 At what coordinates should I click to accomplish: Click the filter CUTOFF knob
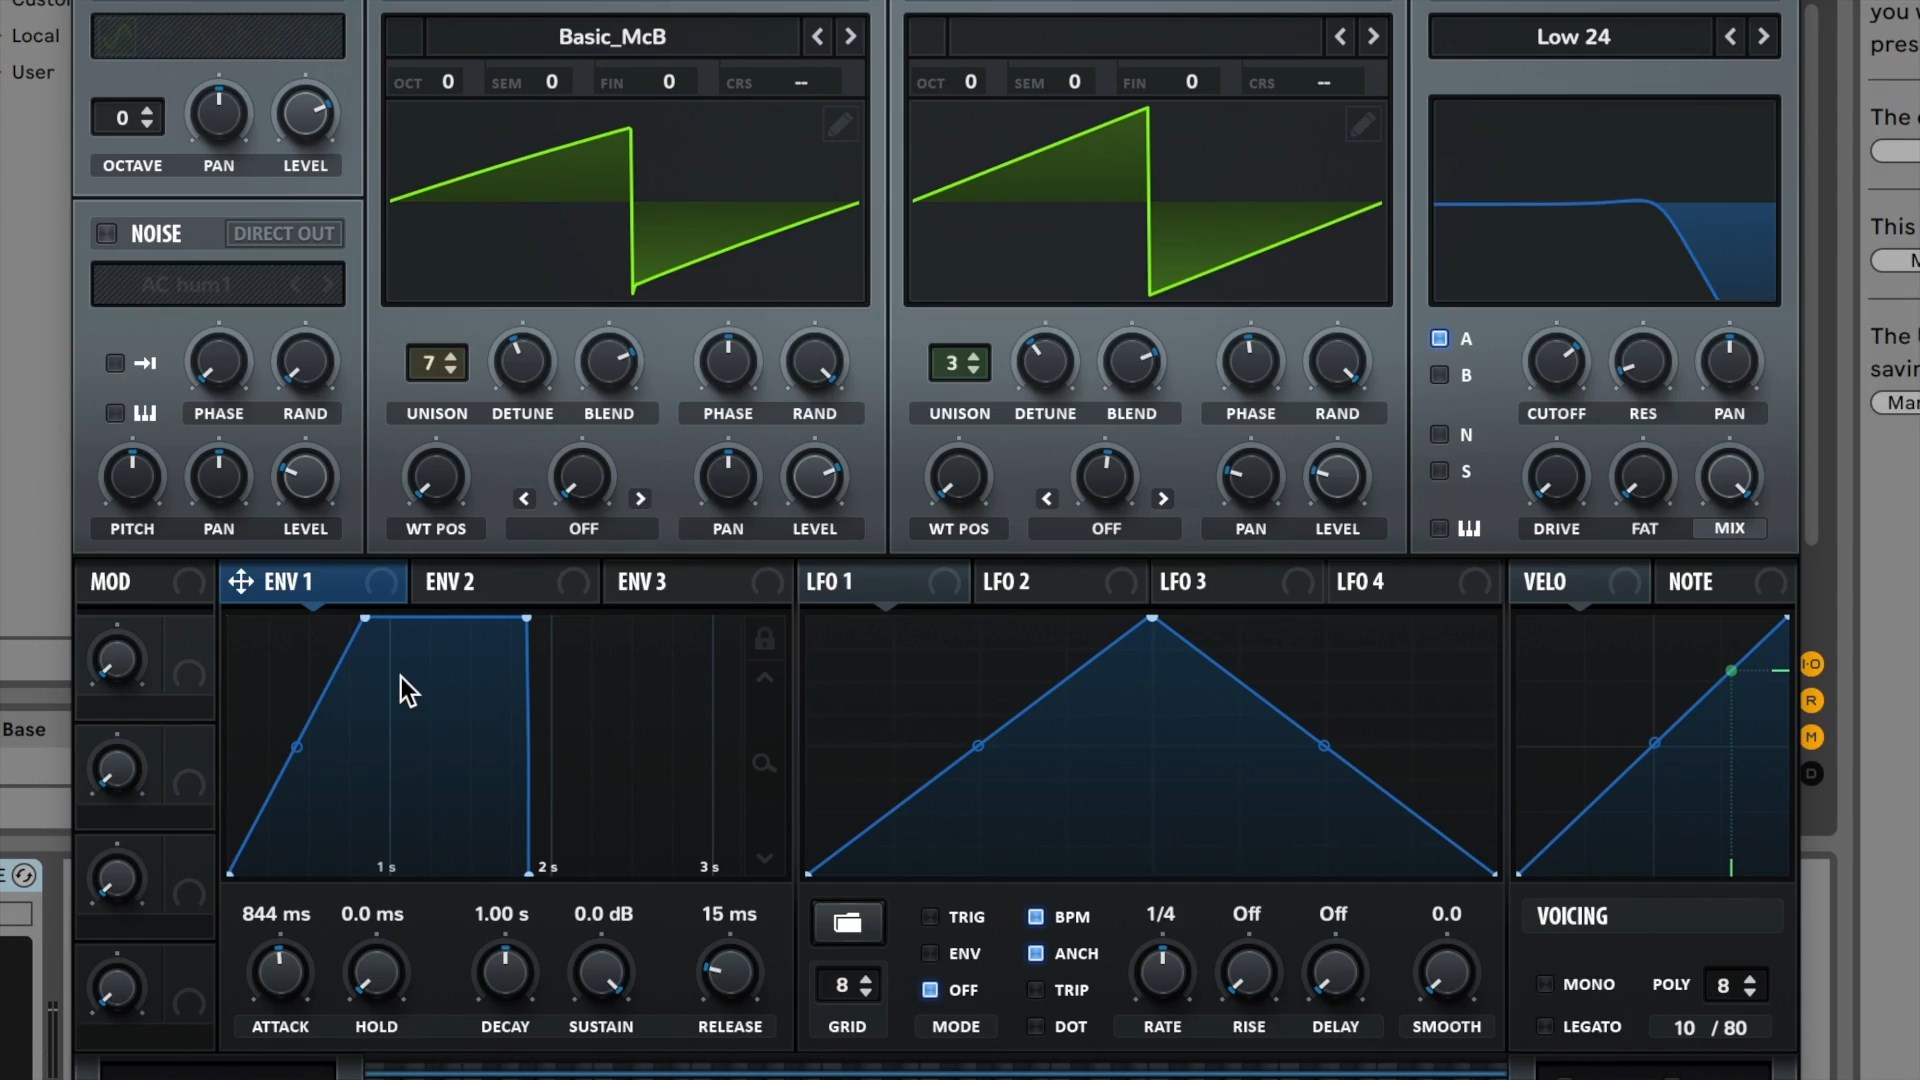coord(1556,362)
